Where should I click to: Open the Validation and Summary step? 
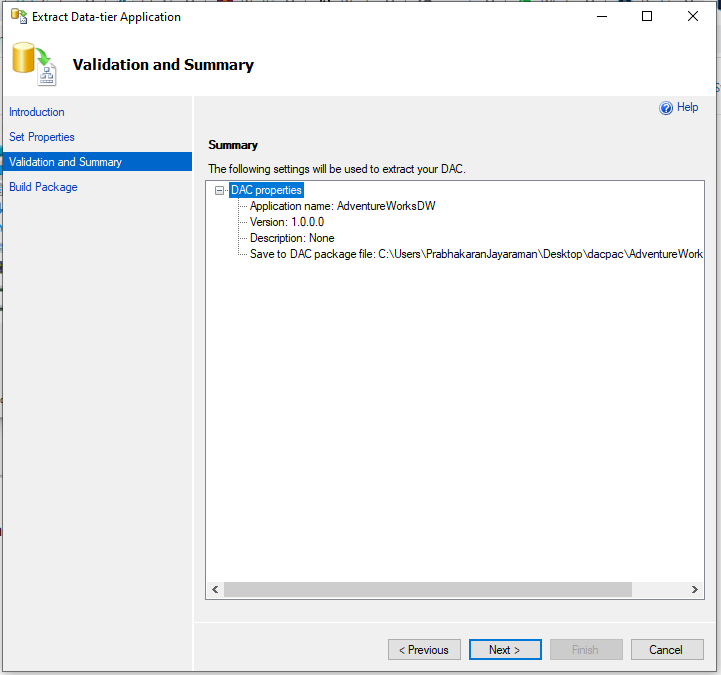(97, 162)
